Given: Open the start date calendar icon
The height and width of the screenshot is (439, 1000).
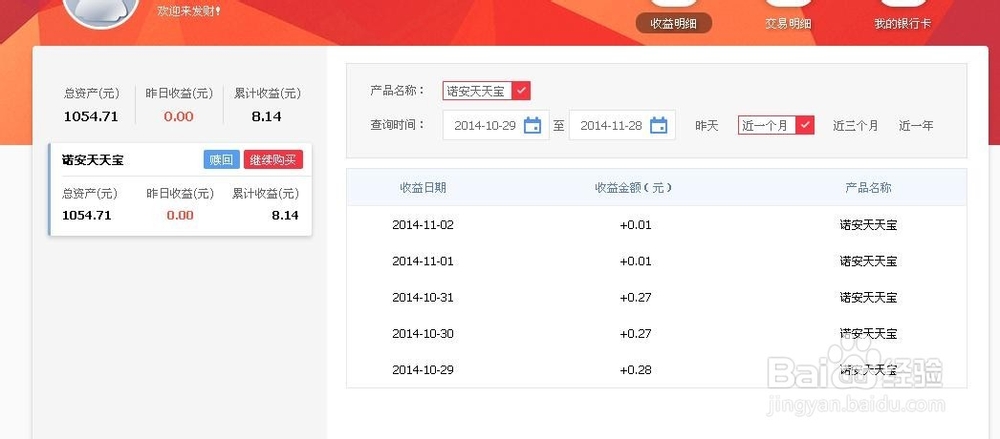Looking at the screenshot, I should (532, 125).
